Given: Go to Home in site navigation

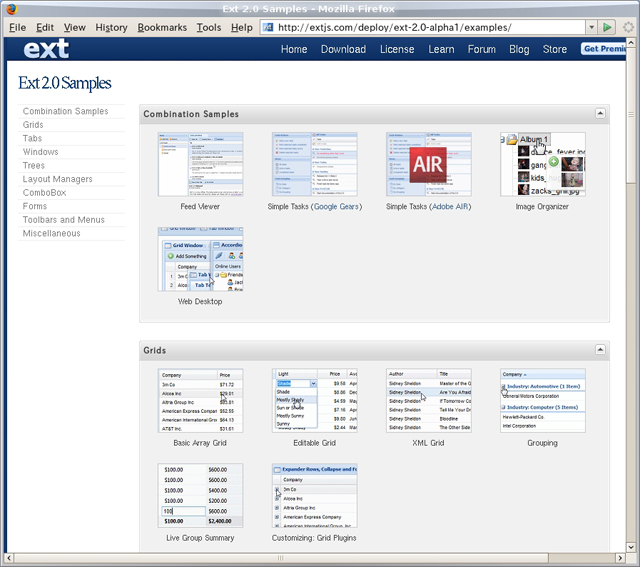Looking at the screenshot, I should click(x=294, y=49).
